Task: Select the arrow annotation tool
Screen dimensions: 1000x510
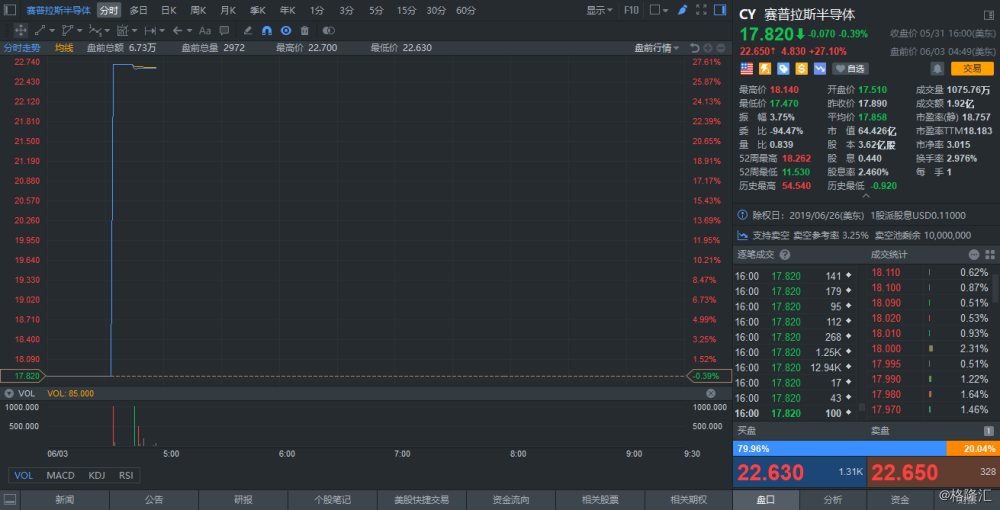Action: 177,30
